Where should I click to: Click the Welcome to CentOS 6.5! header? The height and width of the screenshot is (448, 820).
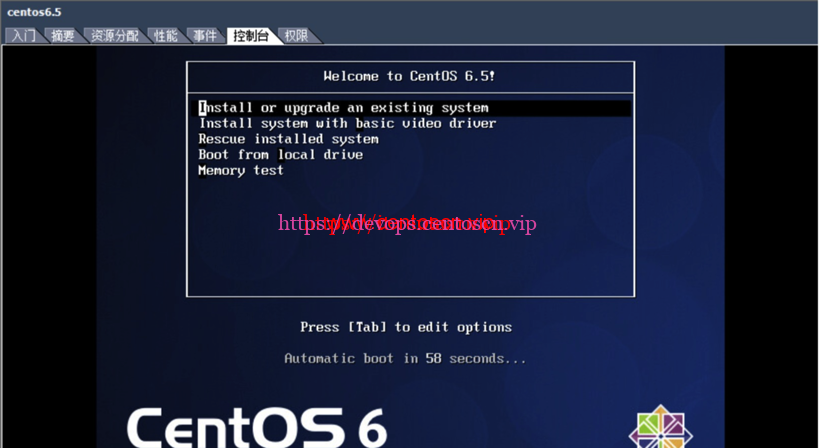tap(409, 76)
